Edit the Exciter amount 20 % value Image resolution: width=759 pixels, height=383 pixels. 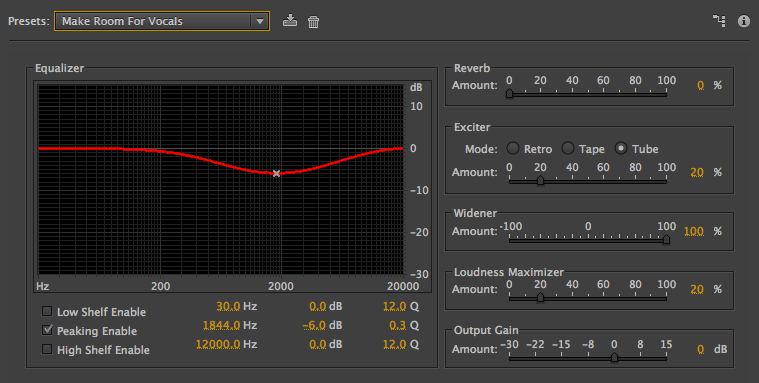click(697, 172)
